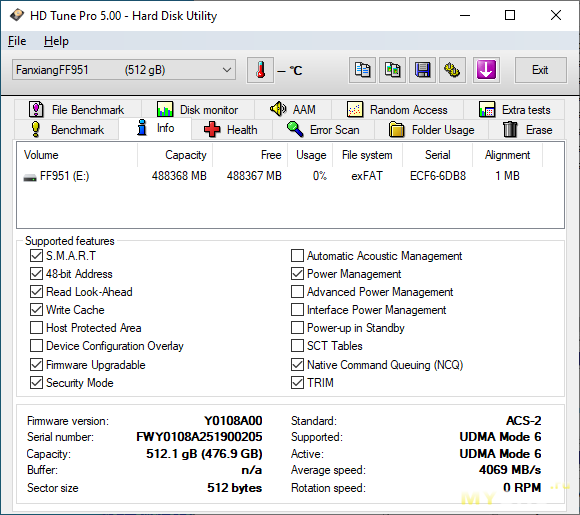580x515 pixels.
Task: Toggle the Write Cache checkbox
Action: coord(36,310)
